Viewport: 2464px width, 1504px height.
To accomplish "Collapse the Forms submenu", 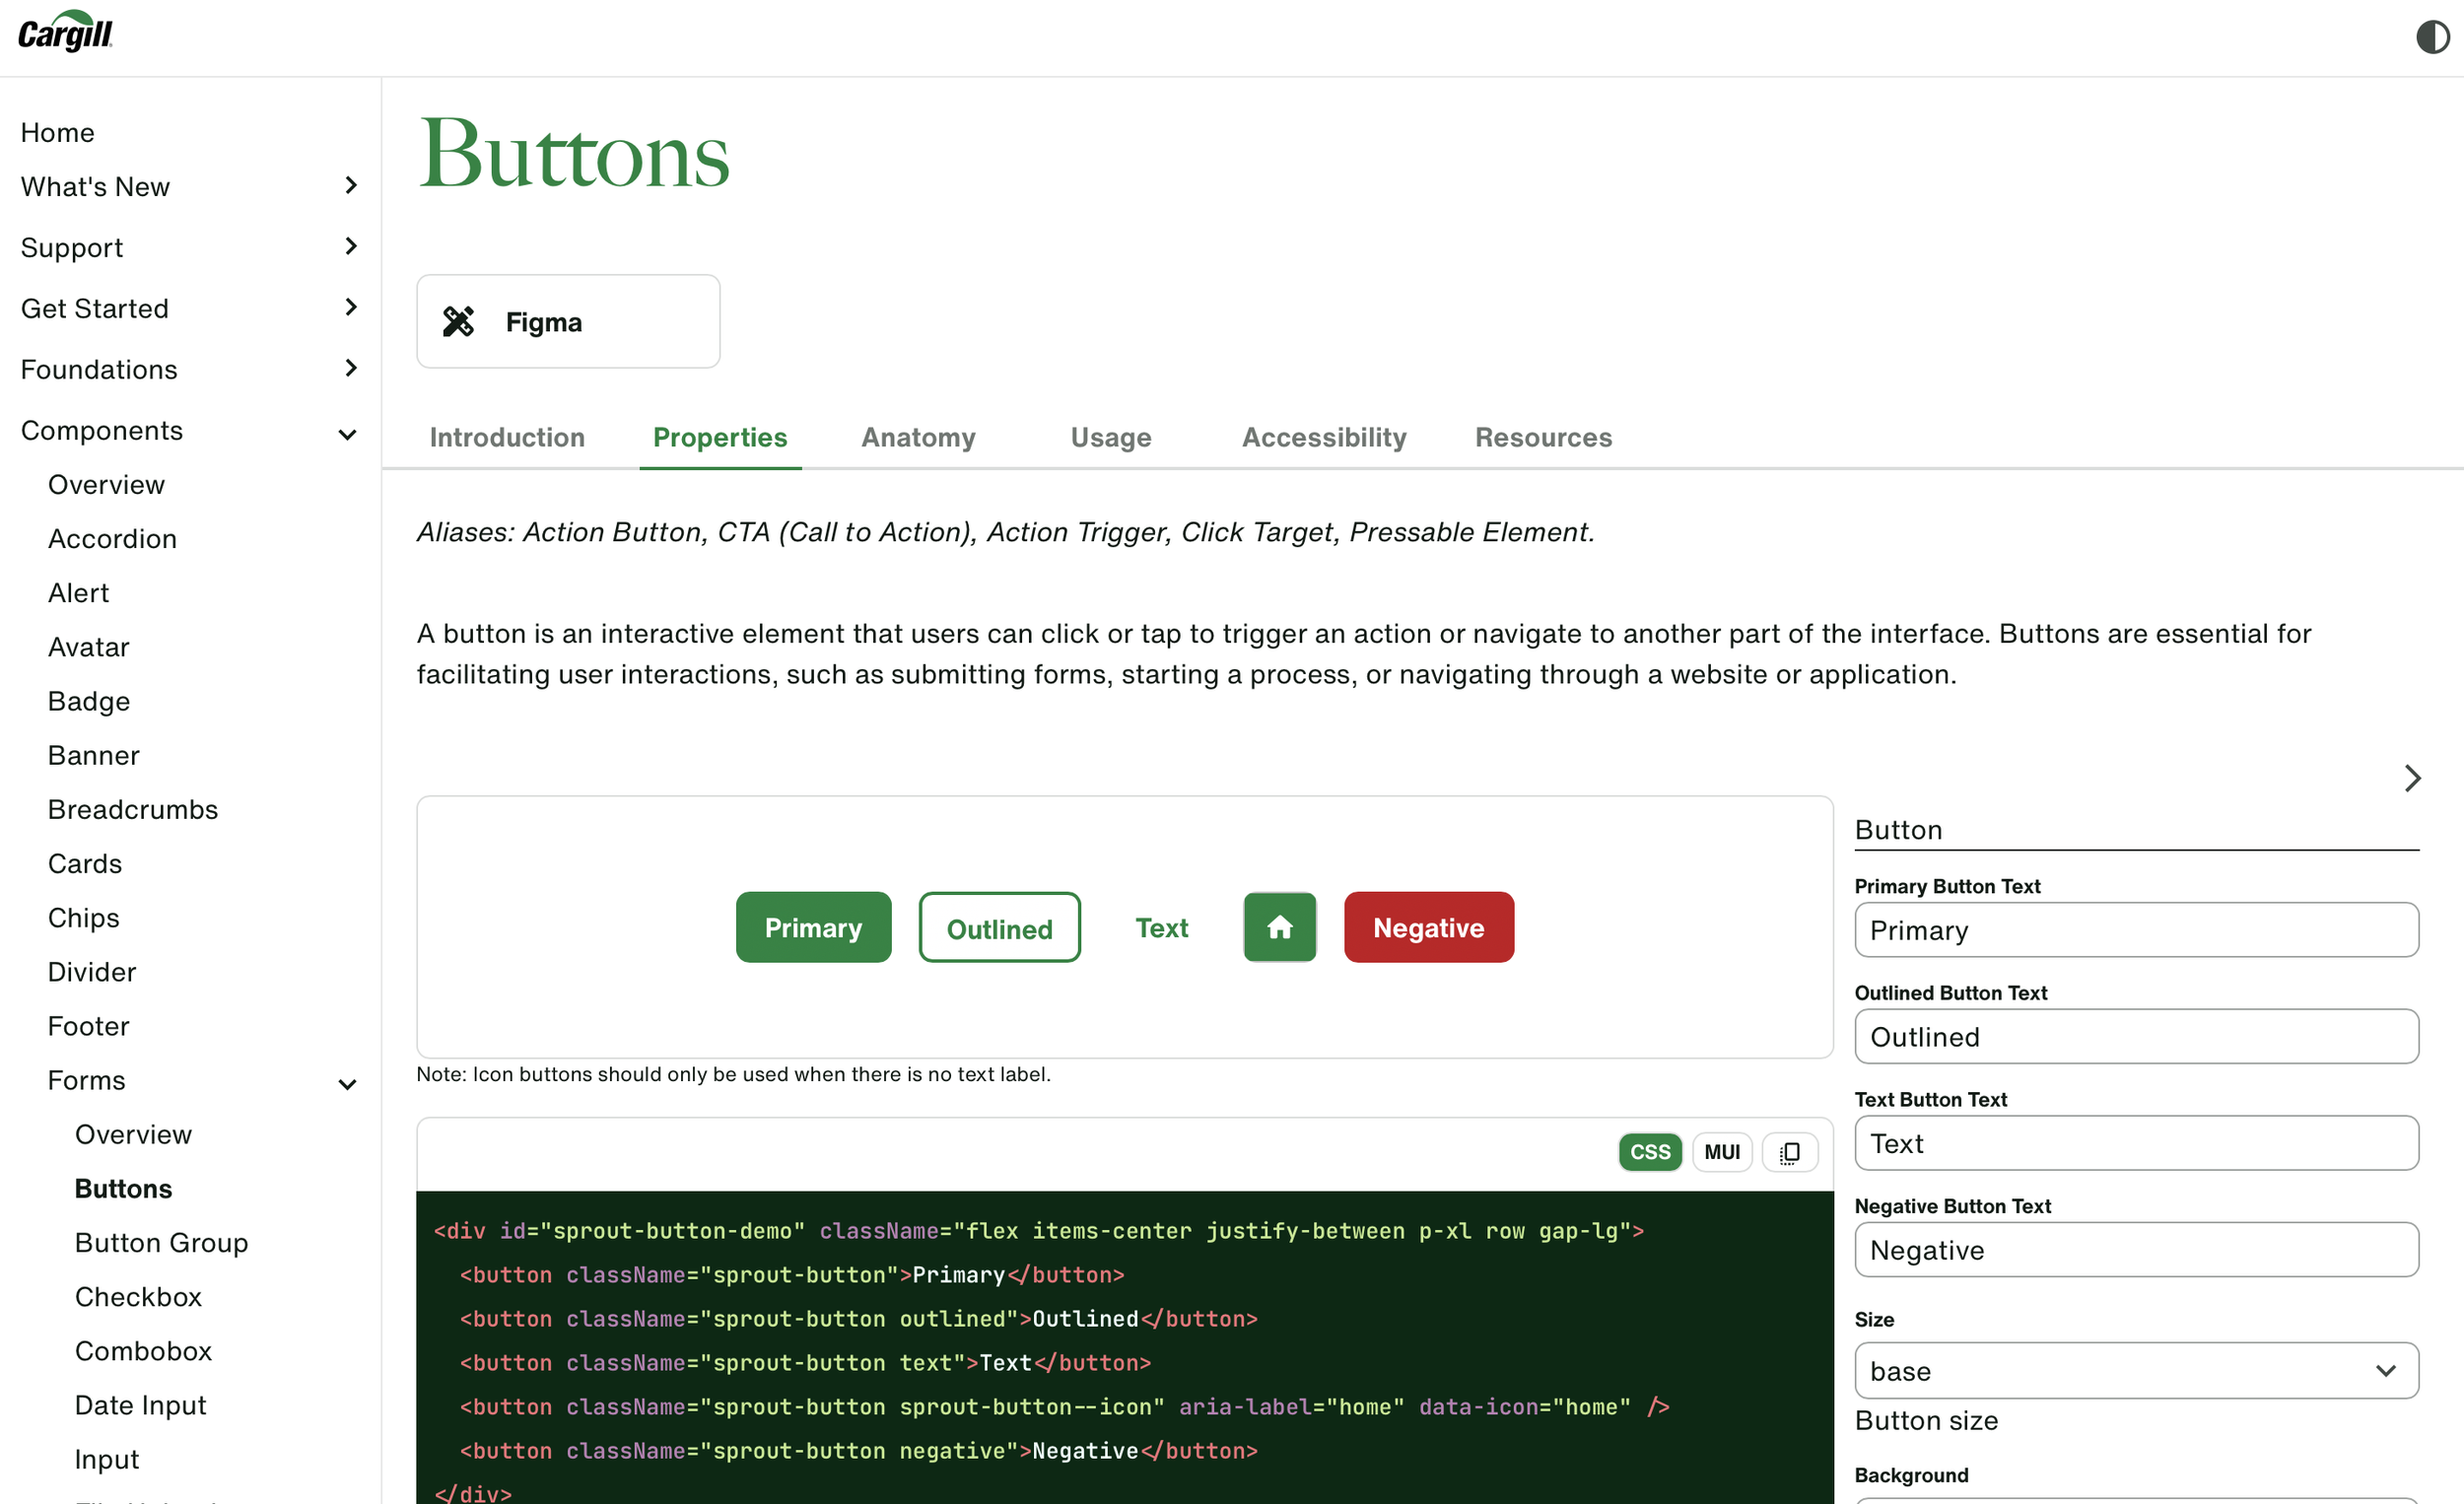I will tap(347, 1084).
